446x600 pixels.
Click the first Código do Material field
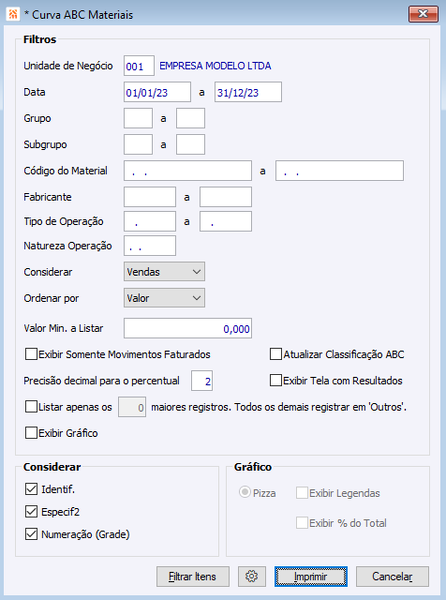pos(188,171)
